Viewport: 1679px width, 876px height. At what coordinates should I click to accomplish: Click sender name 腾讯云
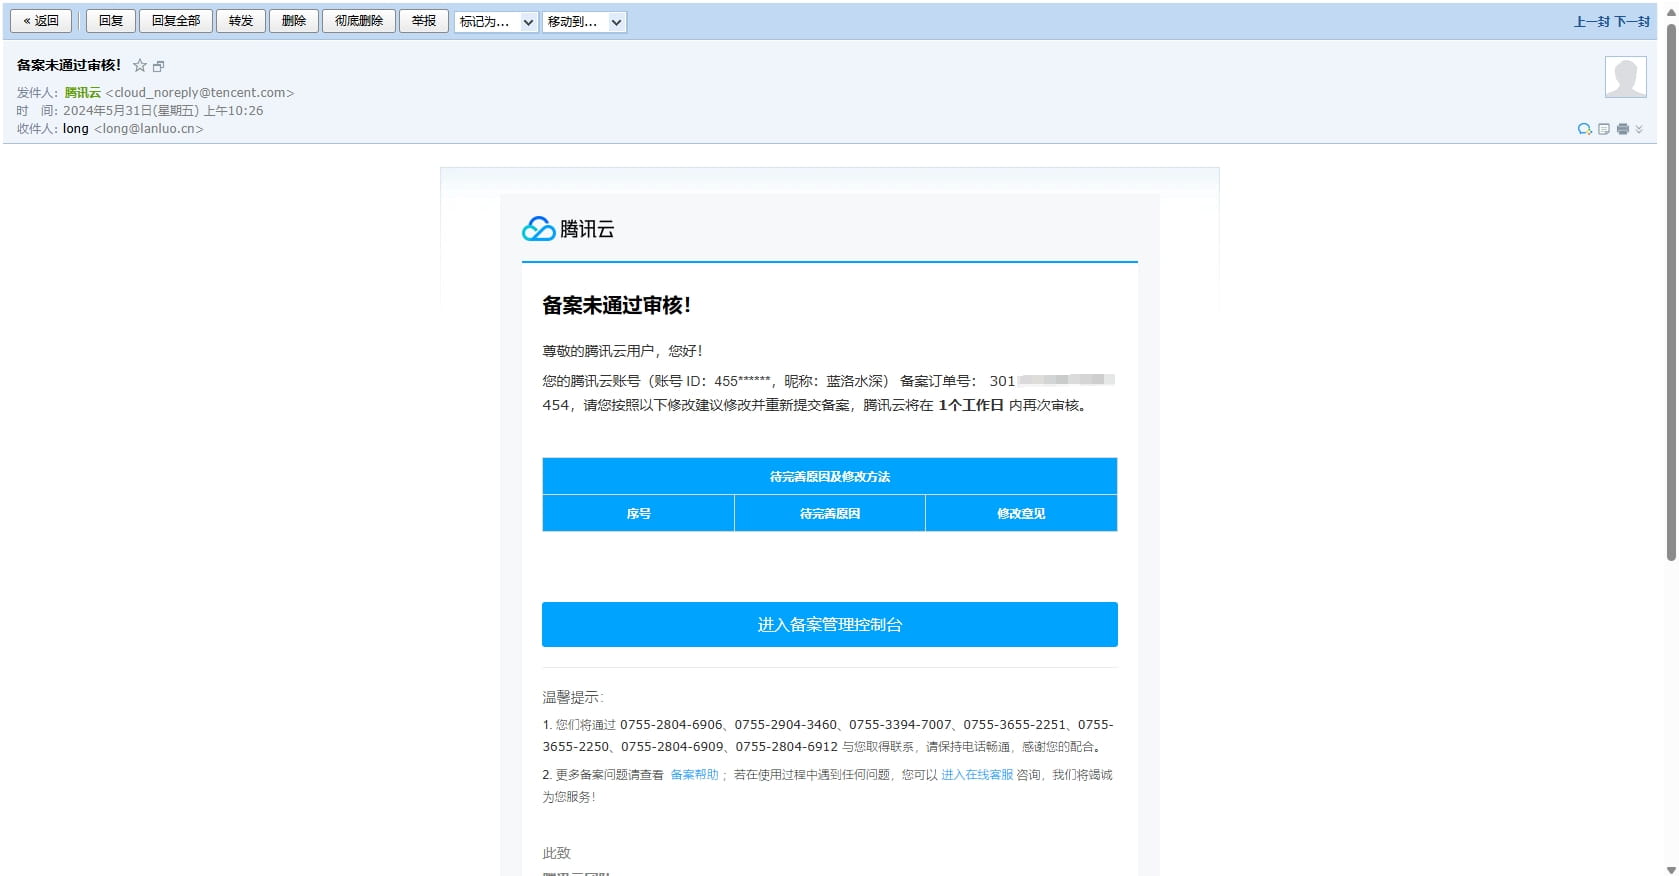pos(83,93)
